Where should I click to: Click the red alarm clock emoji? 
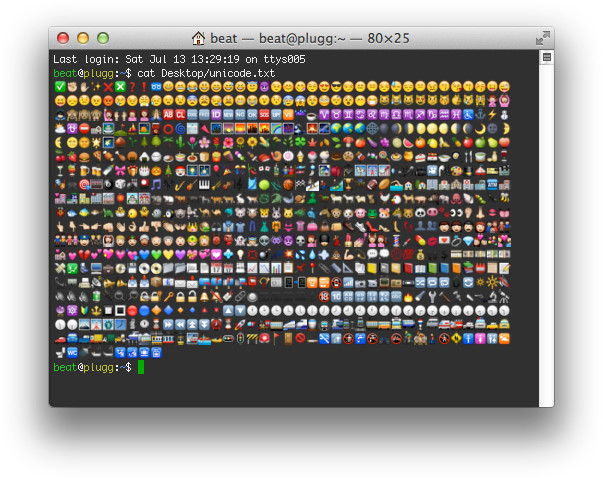click(x=216, y=325)
